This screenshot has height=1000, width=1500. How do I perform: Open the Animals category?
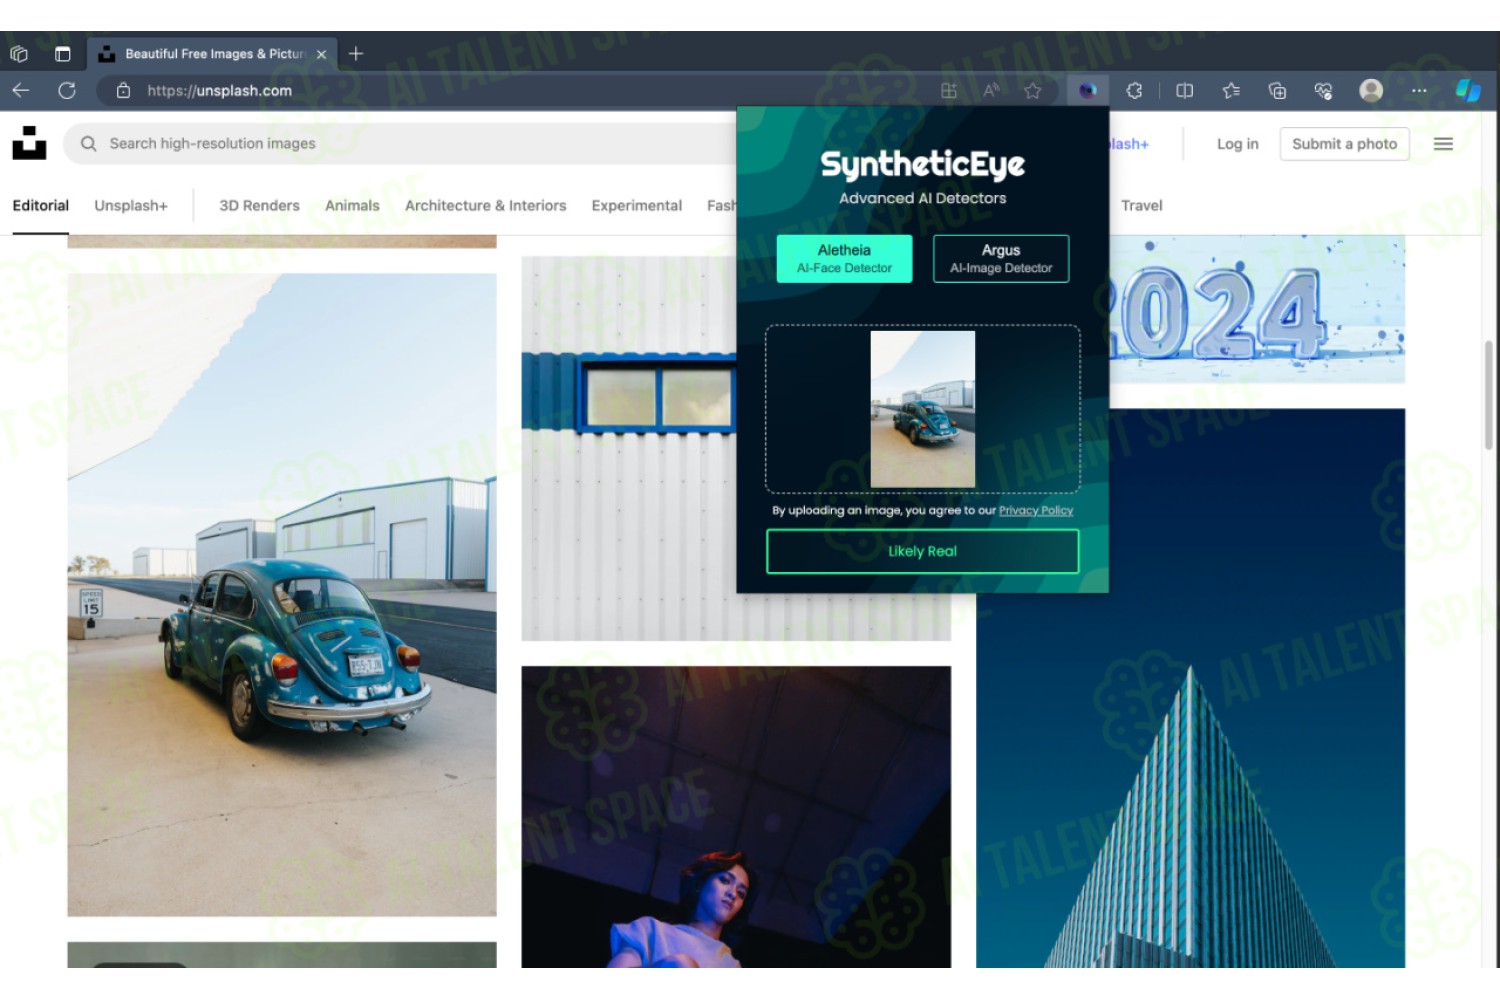[x=352, y=205]
